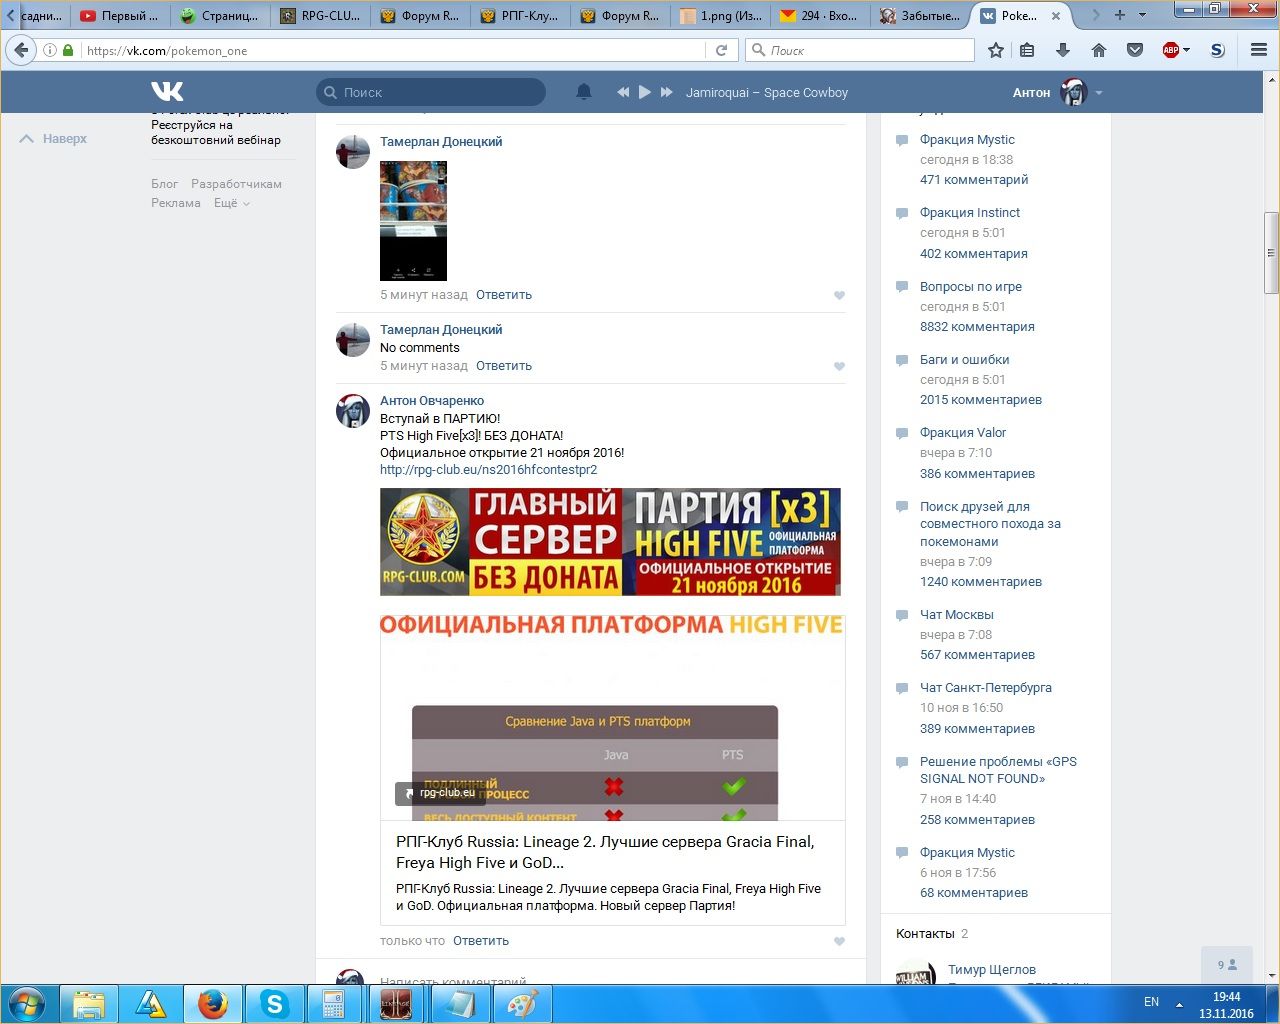Open Windows Start menu

(x=27, y=1004)
